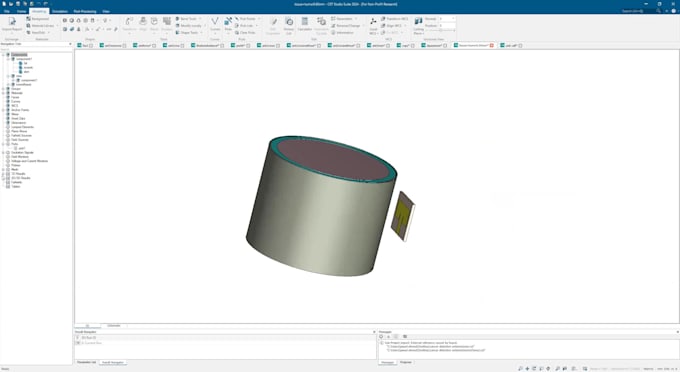The width and height of the screenshot is (680, 372).
Task: Toggle the Local WCS
Action: click(373, 25)
